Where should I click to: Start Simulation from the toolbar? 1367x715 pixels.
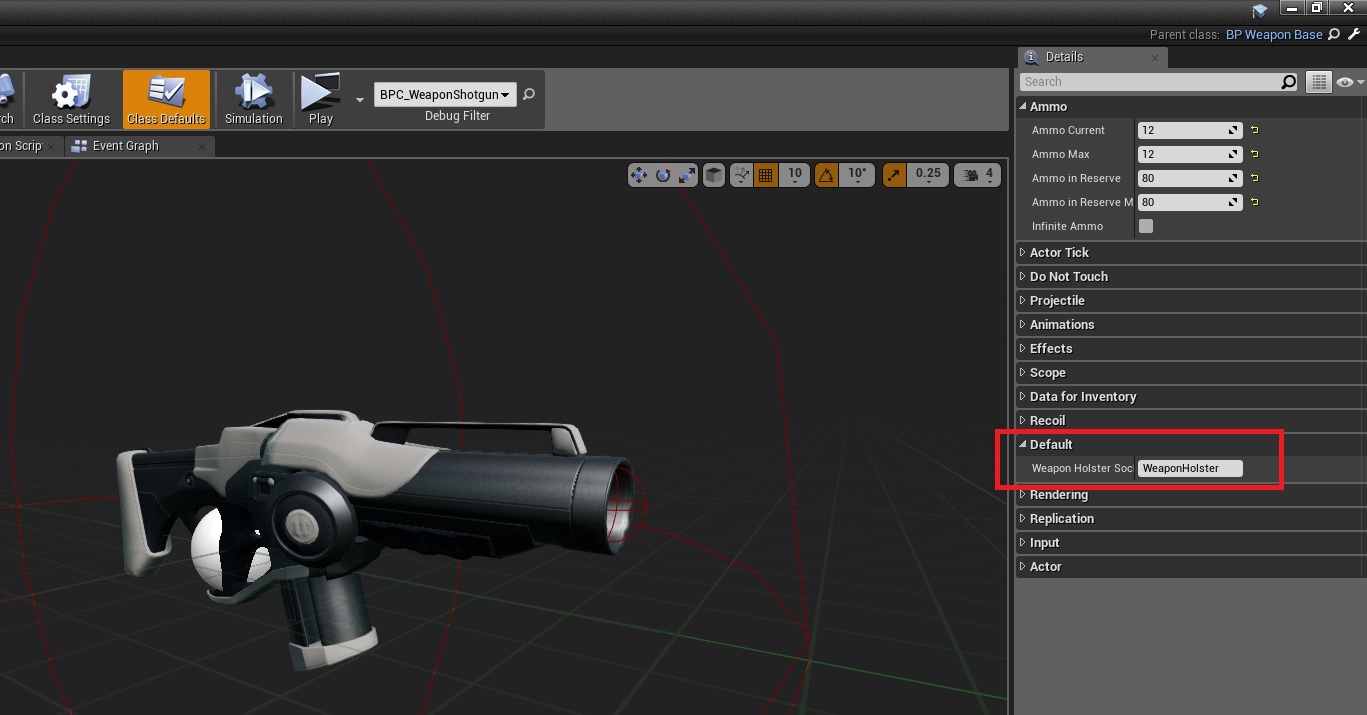pos(253,100)
